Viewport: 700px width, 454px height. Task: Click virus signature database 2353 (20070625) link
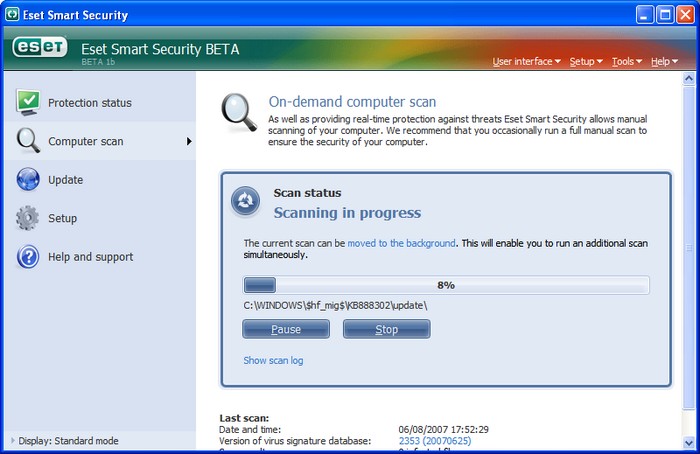tap(435, 441)
